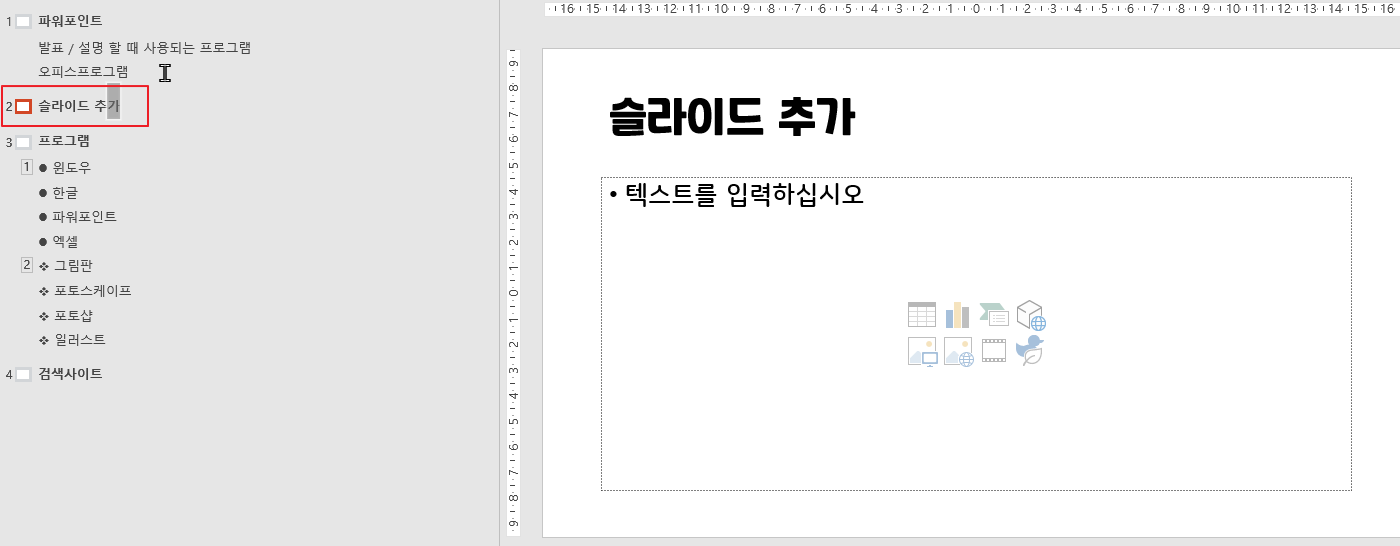
Task: Insert video using the filmstrip icon
Action: tap(994, 351)
